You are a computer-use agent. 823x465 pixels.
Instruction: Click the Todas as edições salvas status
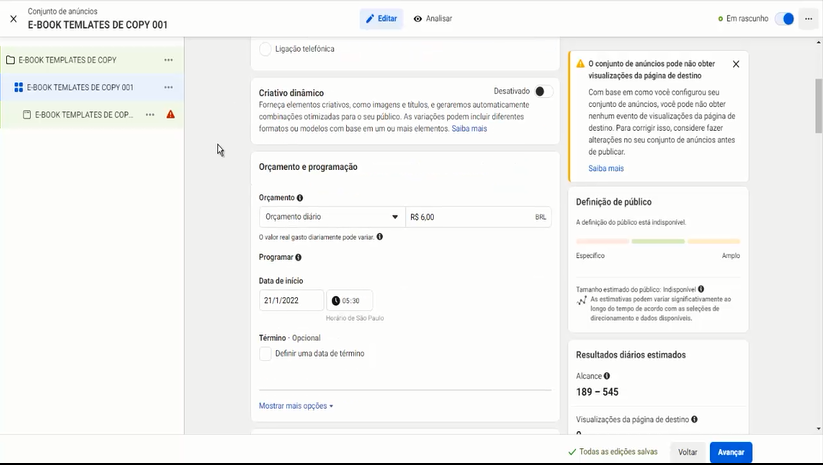(613, 452)
